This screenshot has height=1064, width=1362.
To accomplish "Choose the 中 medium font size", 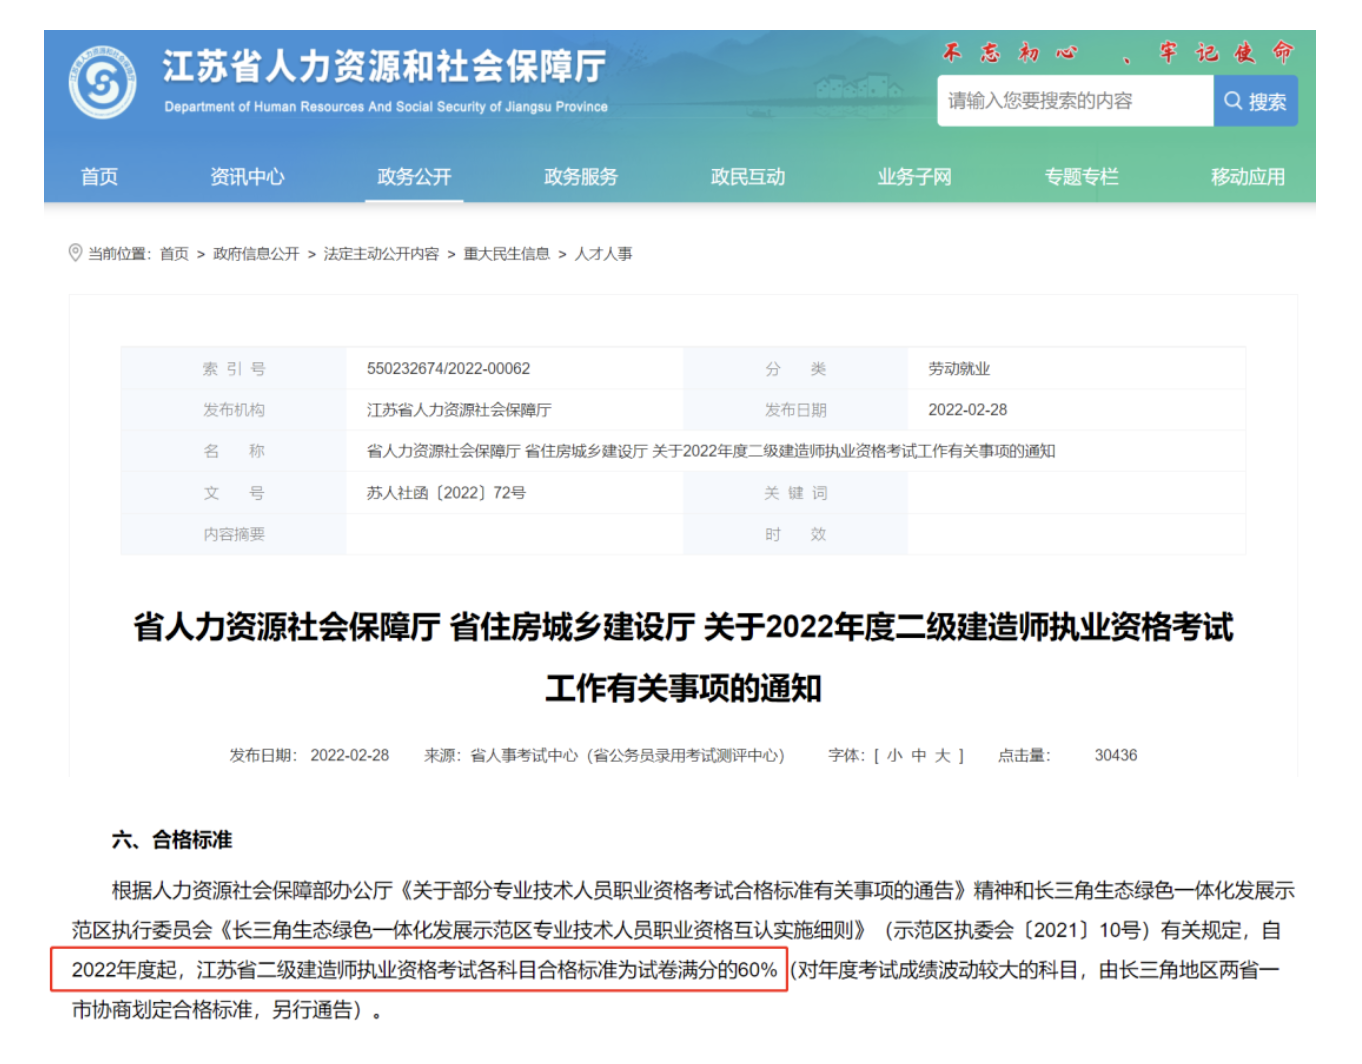I will [918, 756].
